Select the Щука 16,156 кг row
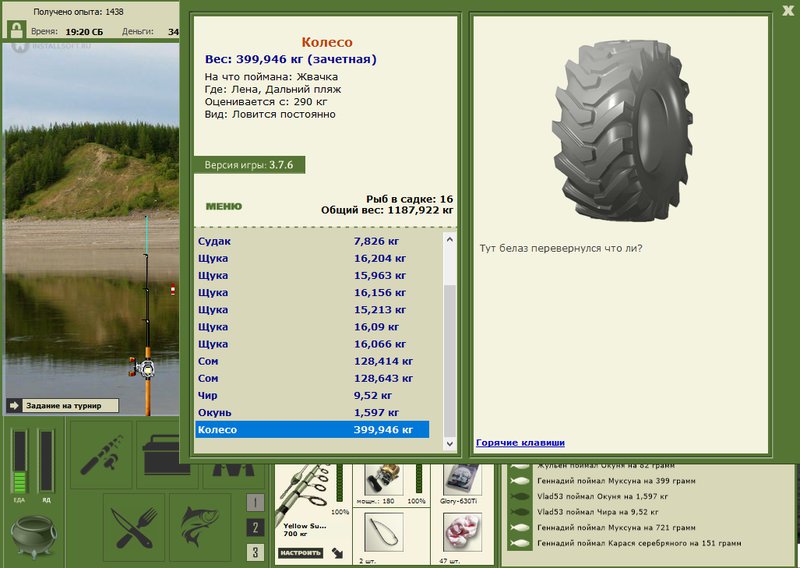Screen dimensions: 800x568 click(x=312, y=292)
